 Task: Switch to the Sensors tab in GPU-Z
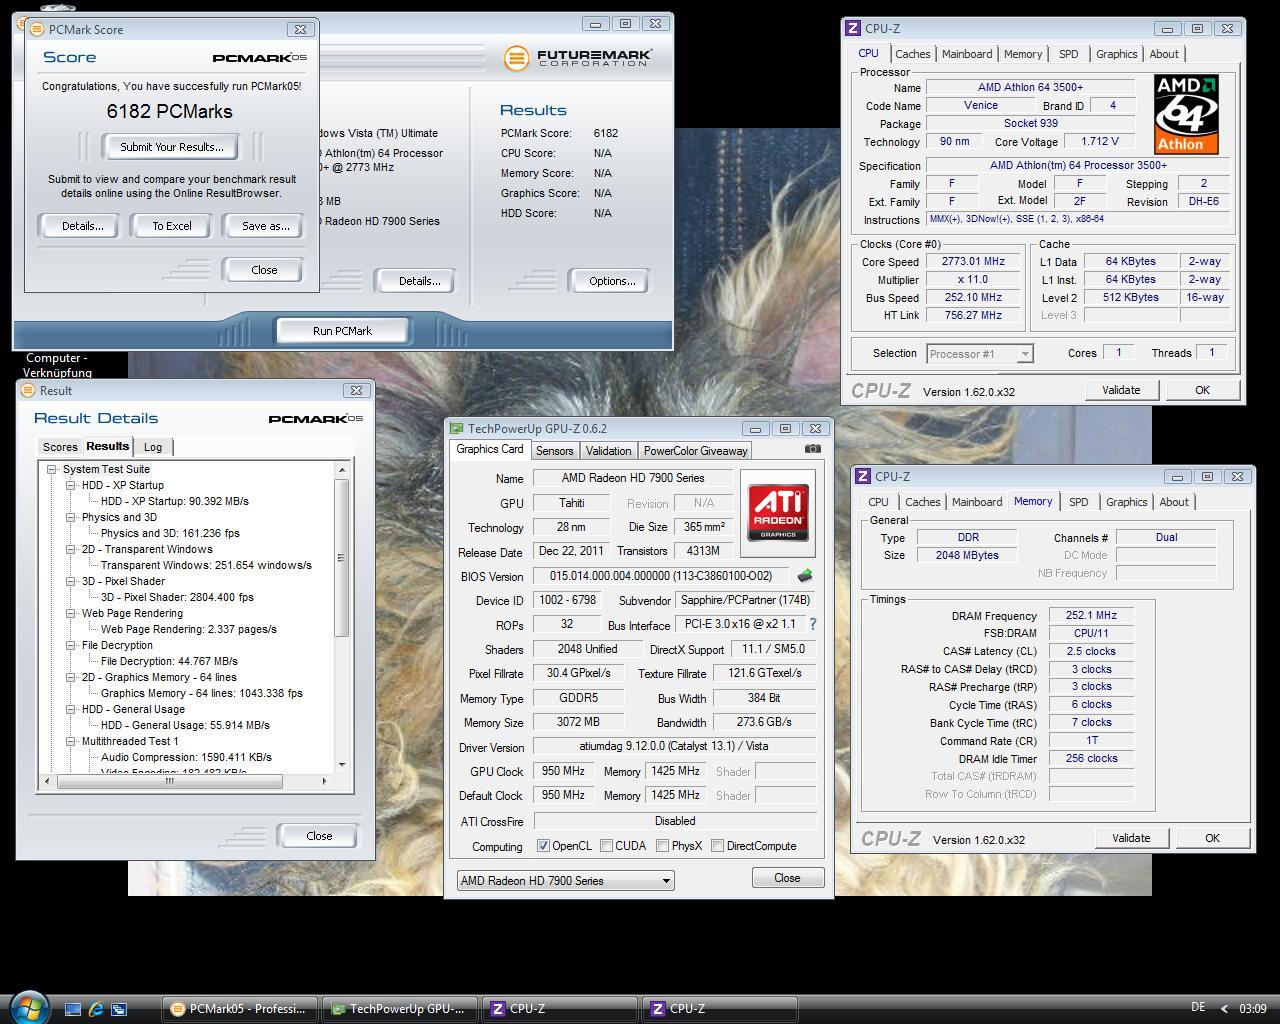click(555, 451)
